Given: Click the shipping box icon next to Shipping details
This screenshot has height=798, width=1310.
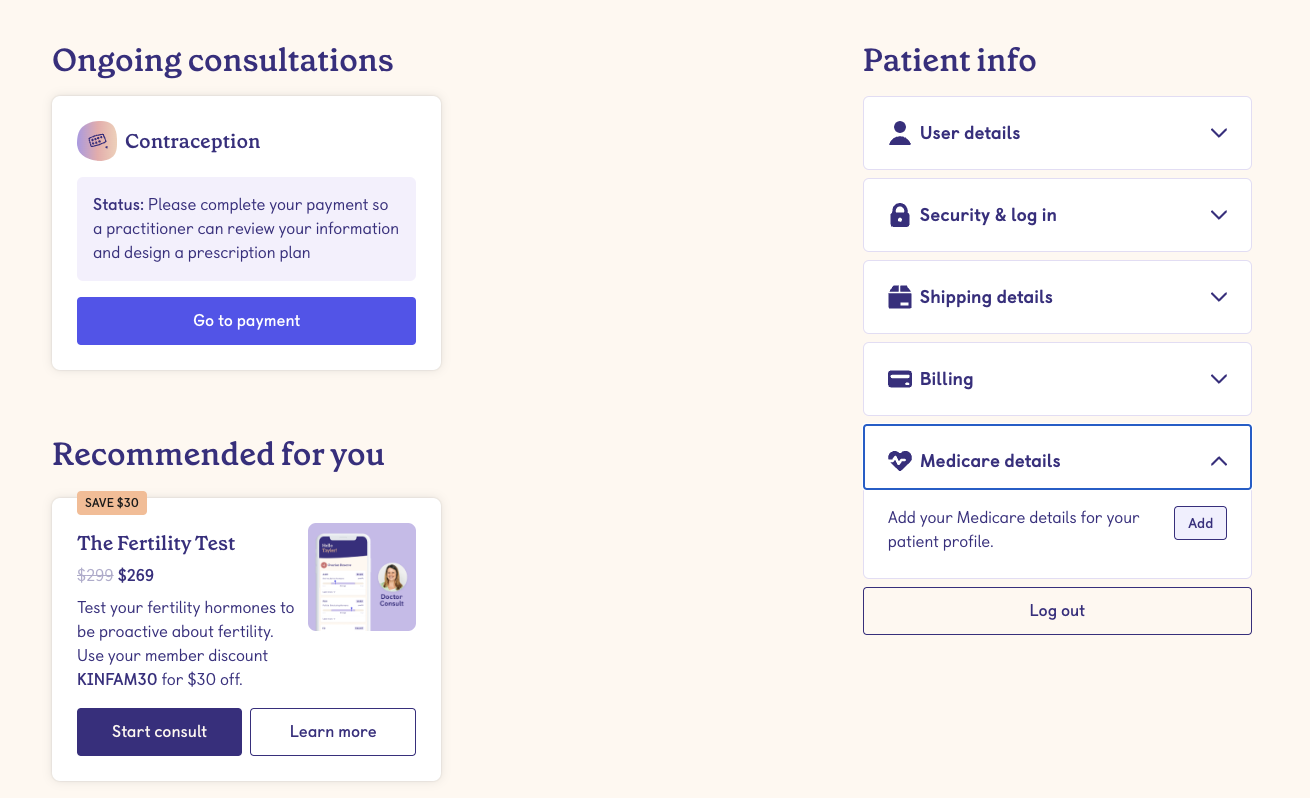Looking at the screenshot, I should (899, 296).
